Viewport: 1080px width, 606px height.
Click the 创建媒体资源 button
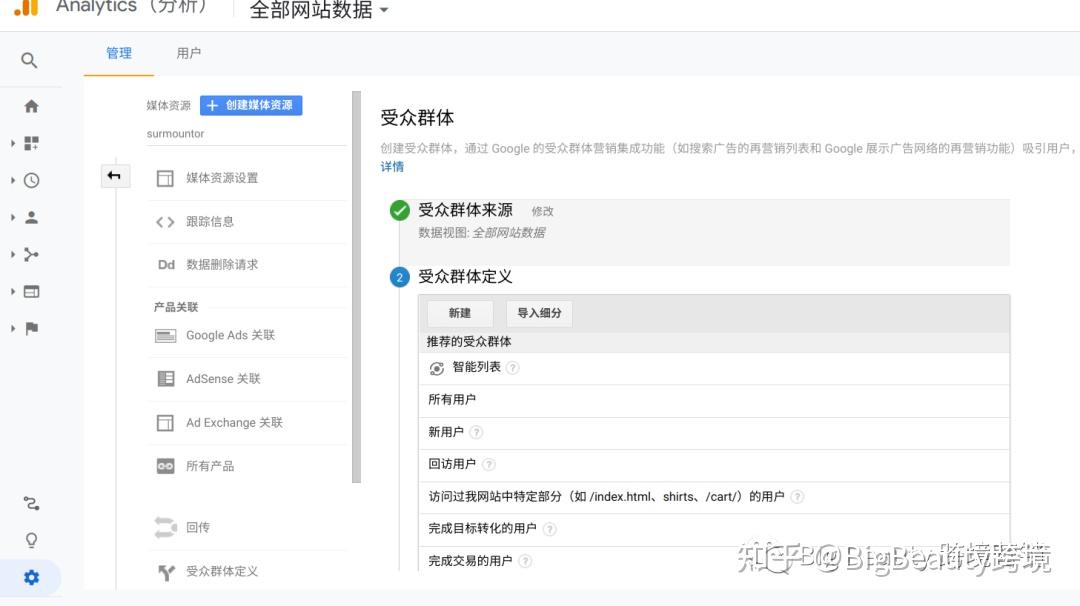pos(251,105)
